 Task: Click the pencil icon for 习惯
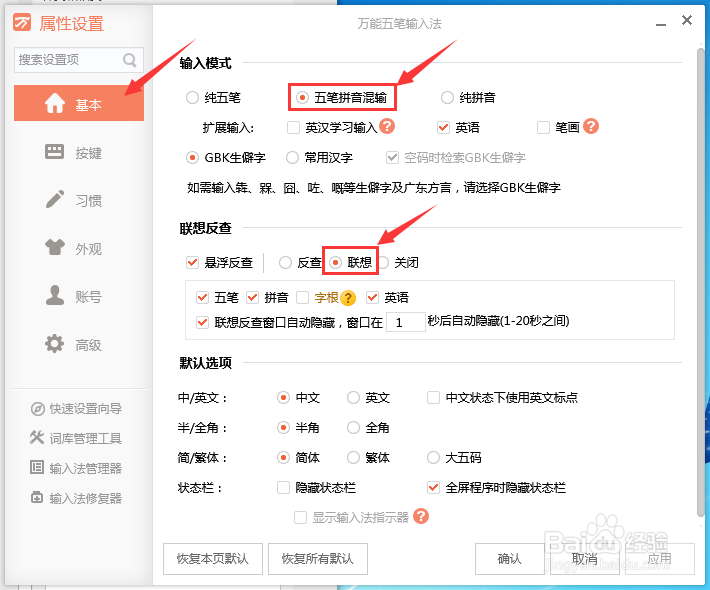click(55, 199)
